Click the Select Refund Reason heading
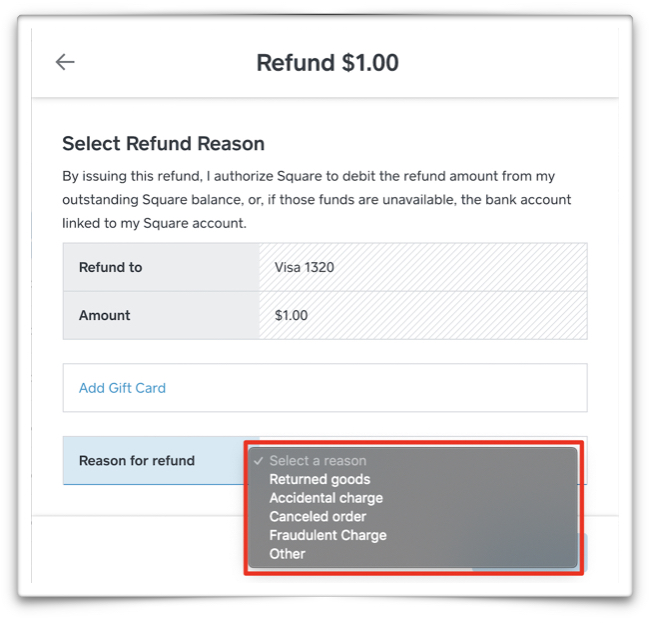Image resolution: width=656 pixels, height=626 pixels. pyautogui.click(x=163, y=144)
